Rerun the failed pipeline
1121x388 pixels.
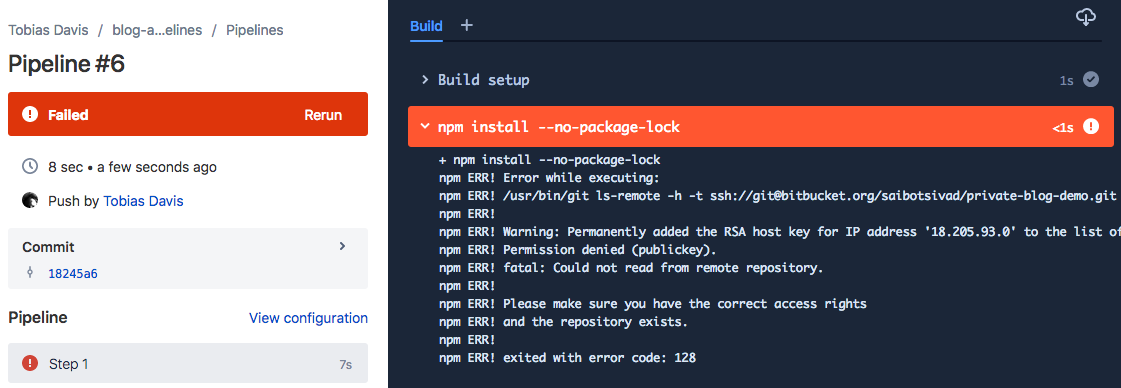(323, 114)
